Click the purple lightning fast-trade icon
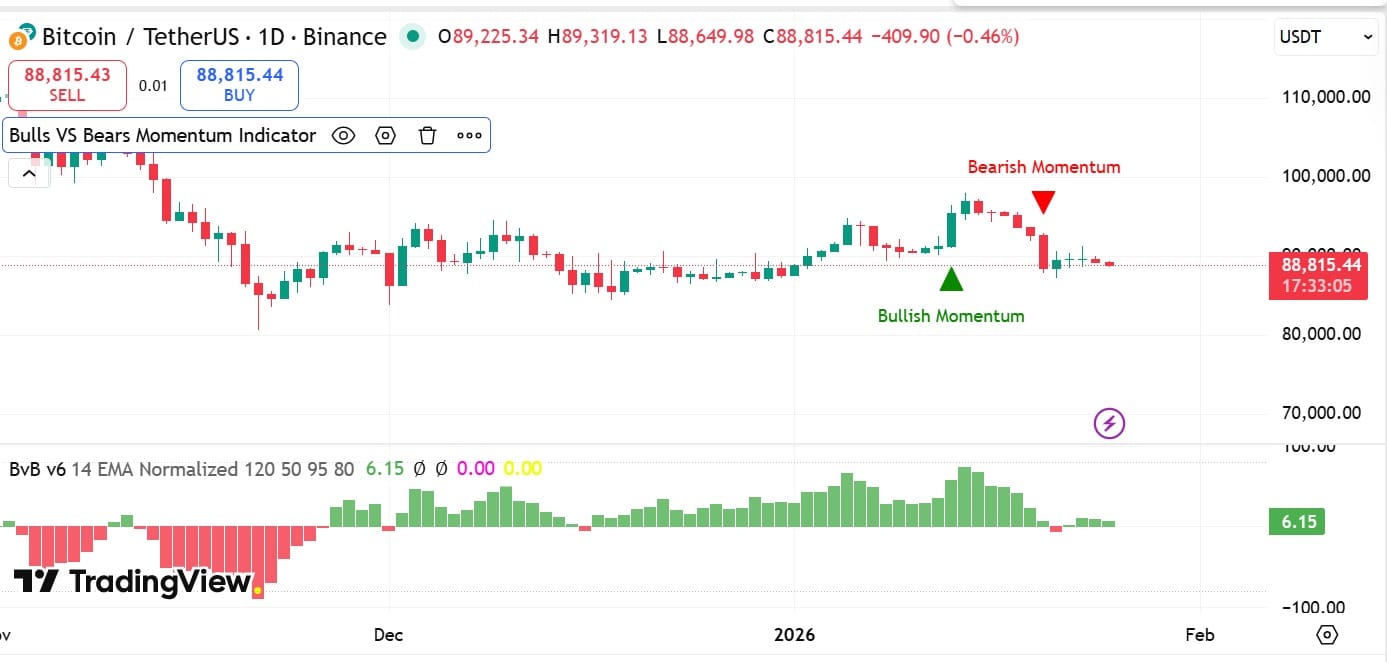This screenshot has height=662, width=1387. [x=1110, y=423]
